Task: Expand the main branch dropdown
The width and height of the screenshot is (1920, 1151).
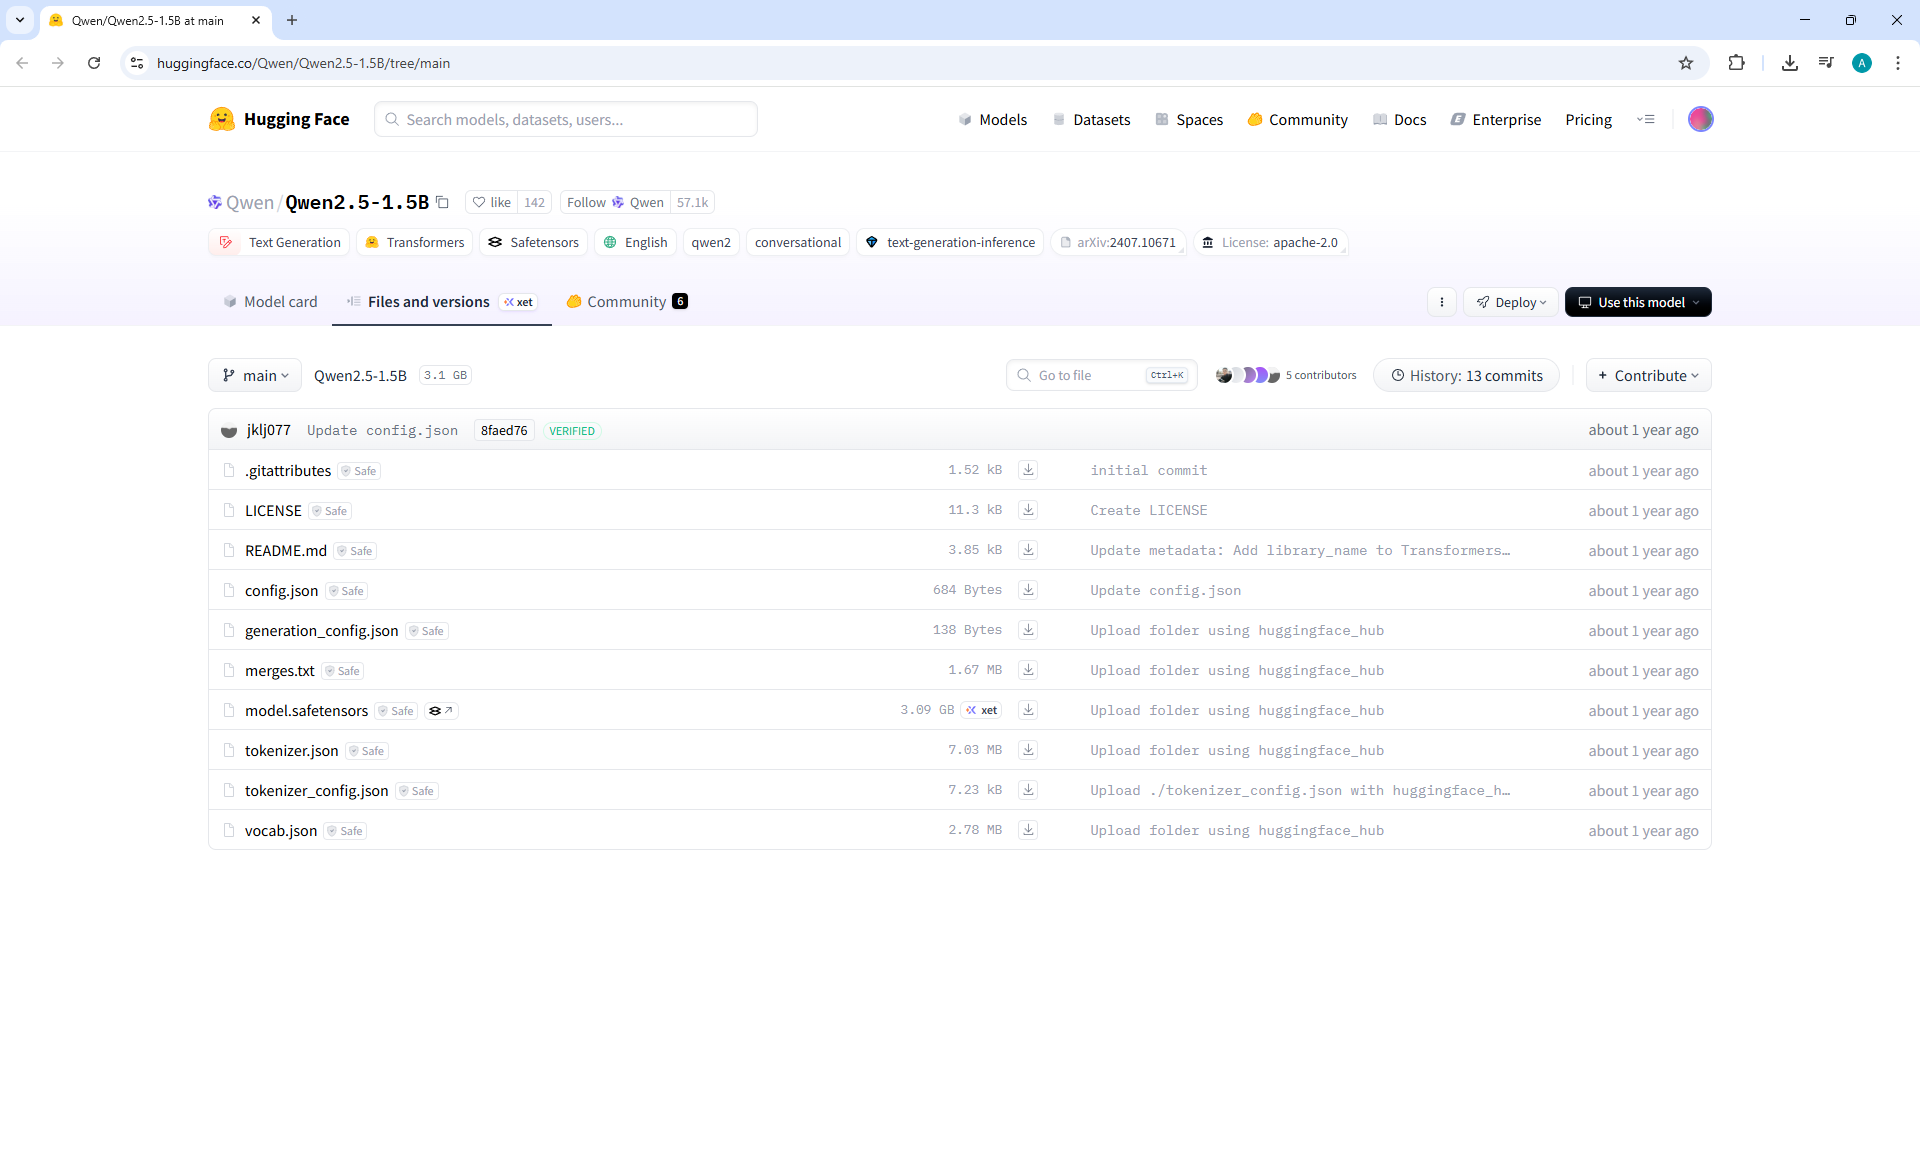Action: tap(255, 375)
